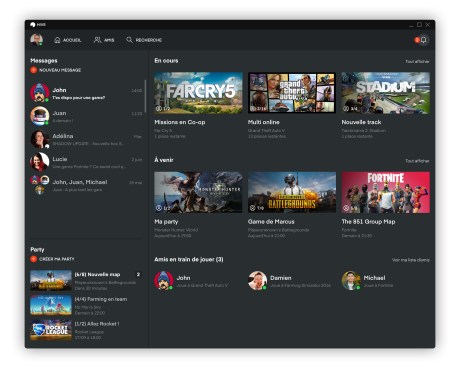The width and height of the screenshot is (460, 368).
Task: Click the user profile avatar in header
Action: pos(36,40)
